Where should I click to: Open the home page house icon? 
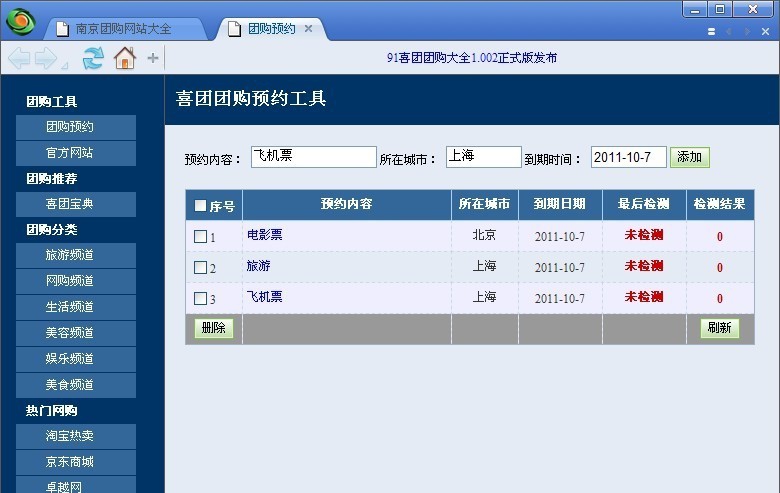pos(125,58)
